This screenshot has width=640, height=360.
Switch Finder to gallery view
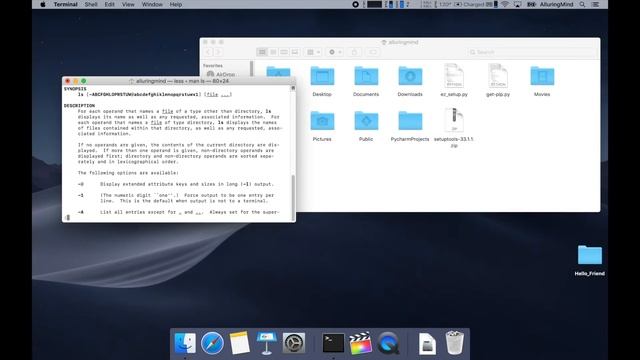click(x=295, y=52)
